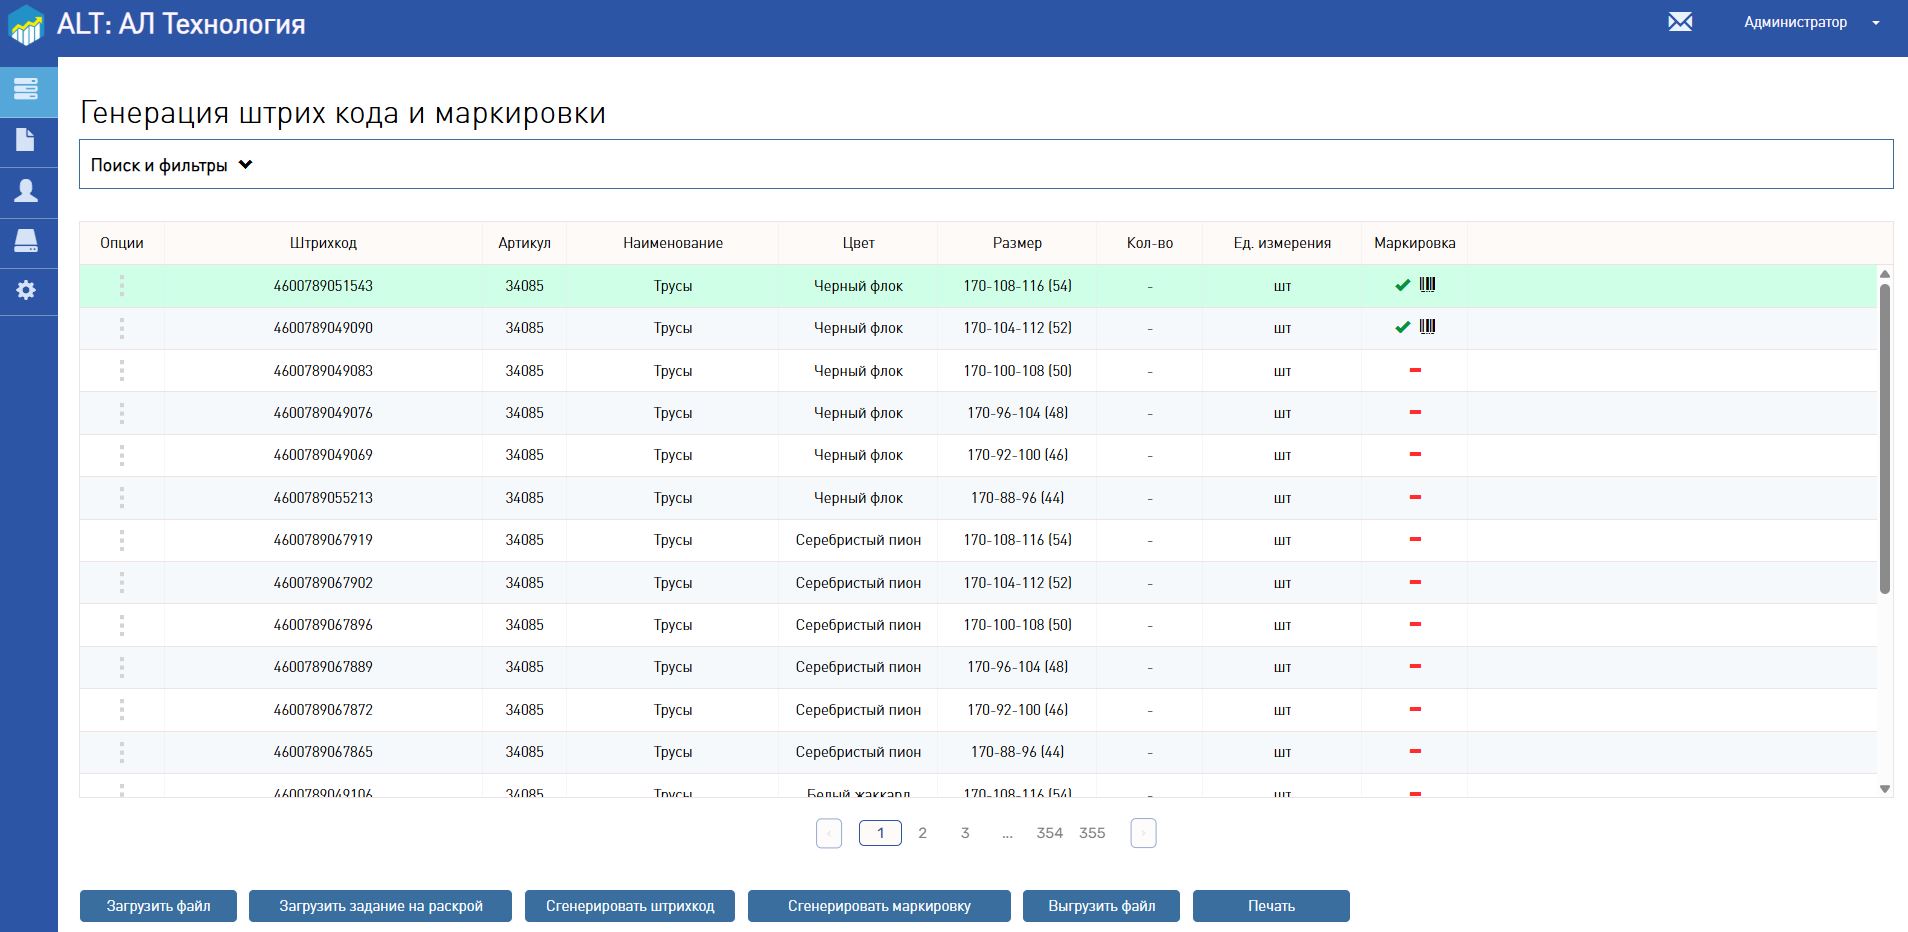Click barcode marking icon for 4600789049090

(x=1427, y=327)
